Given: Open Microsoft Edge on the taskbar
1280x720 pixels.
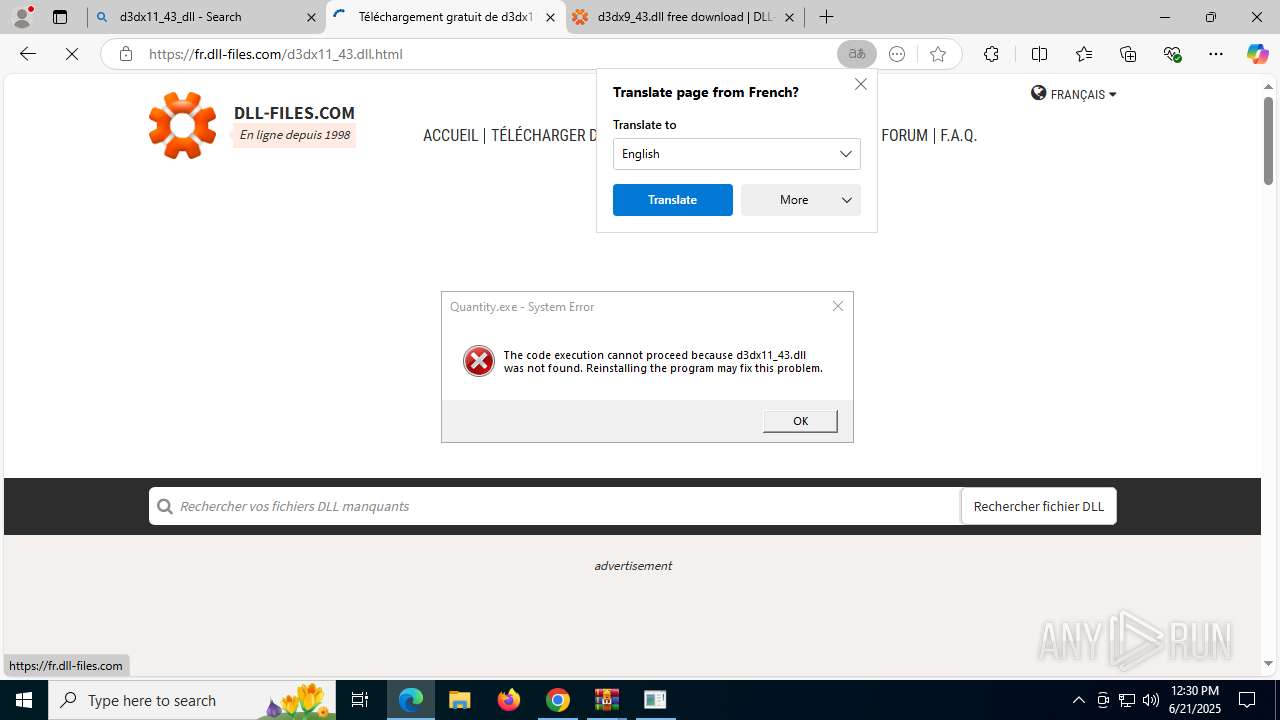Looking at the screenshot, I should [411, 700].
